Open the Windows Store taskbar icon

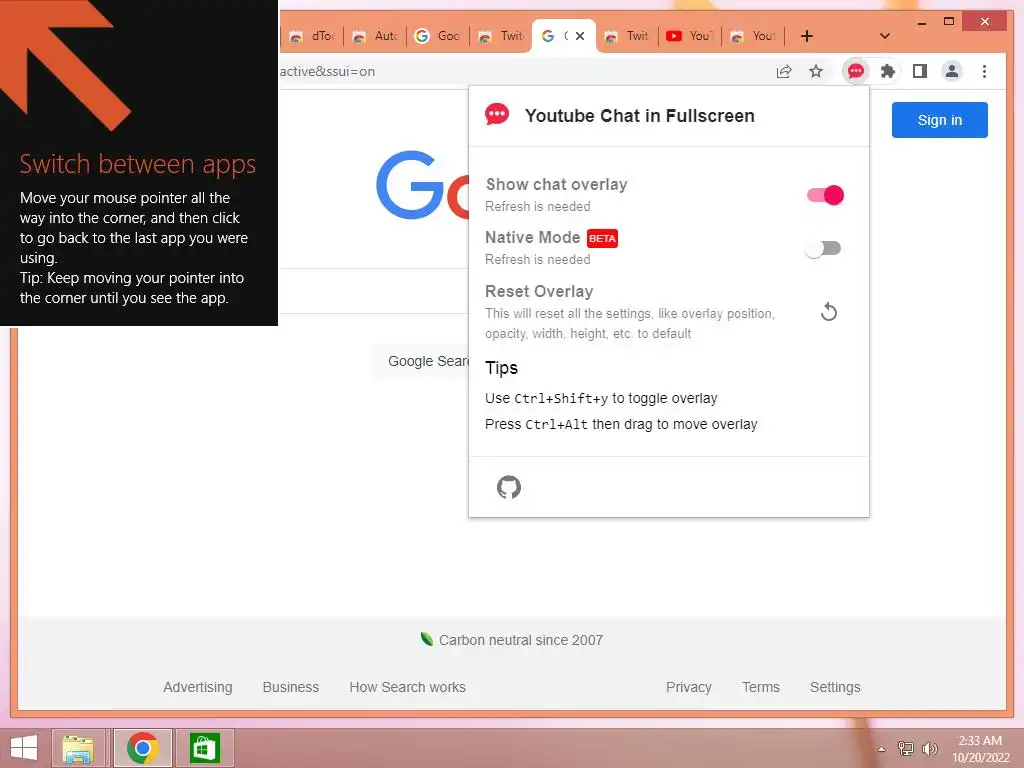(x=204, y=748)
